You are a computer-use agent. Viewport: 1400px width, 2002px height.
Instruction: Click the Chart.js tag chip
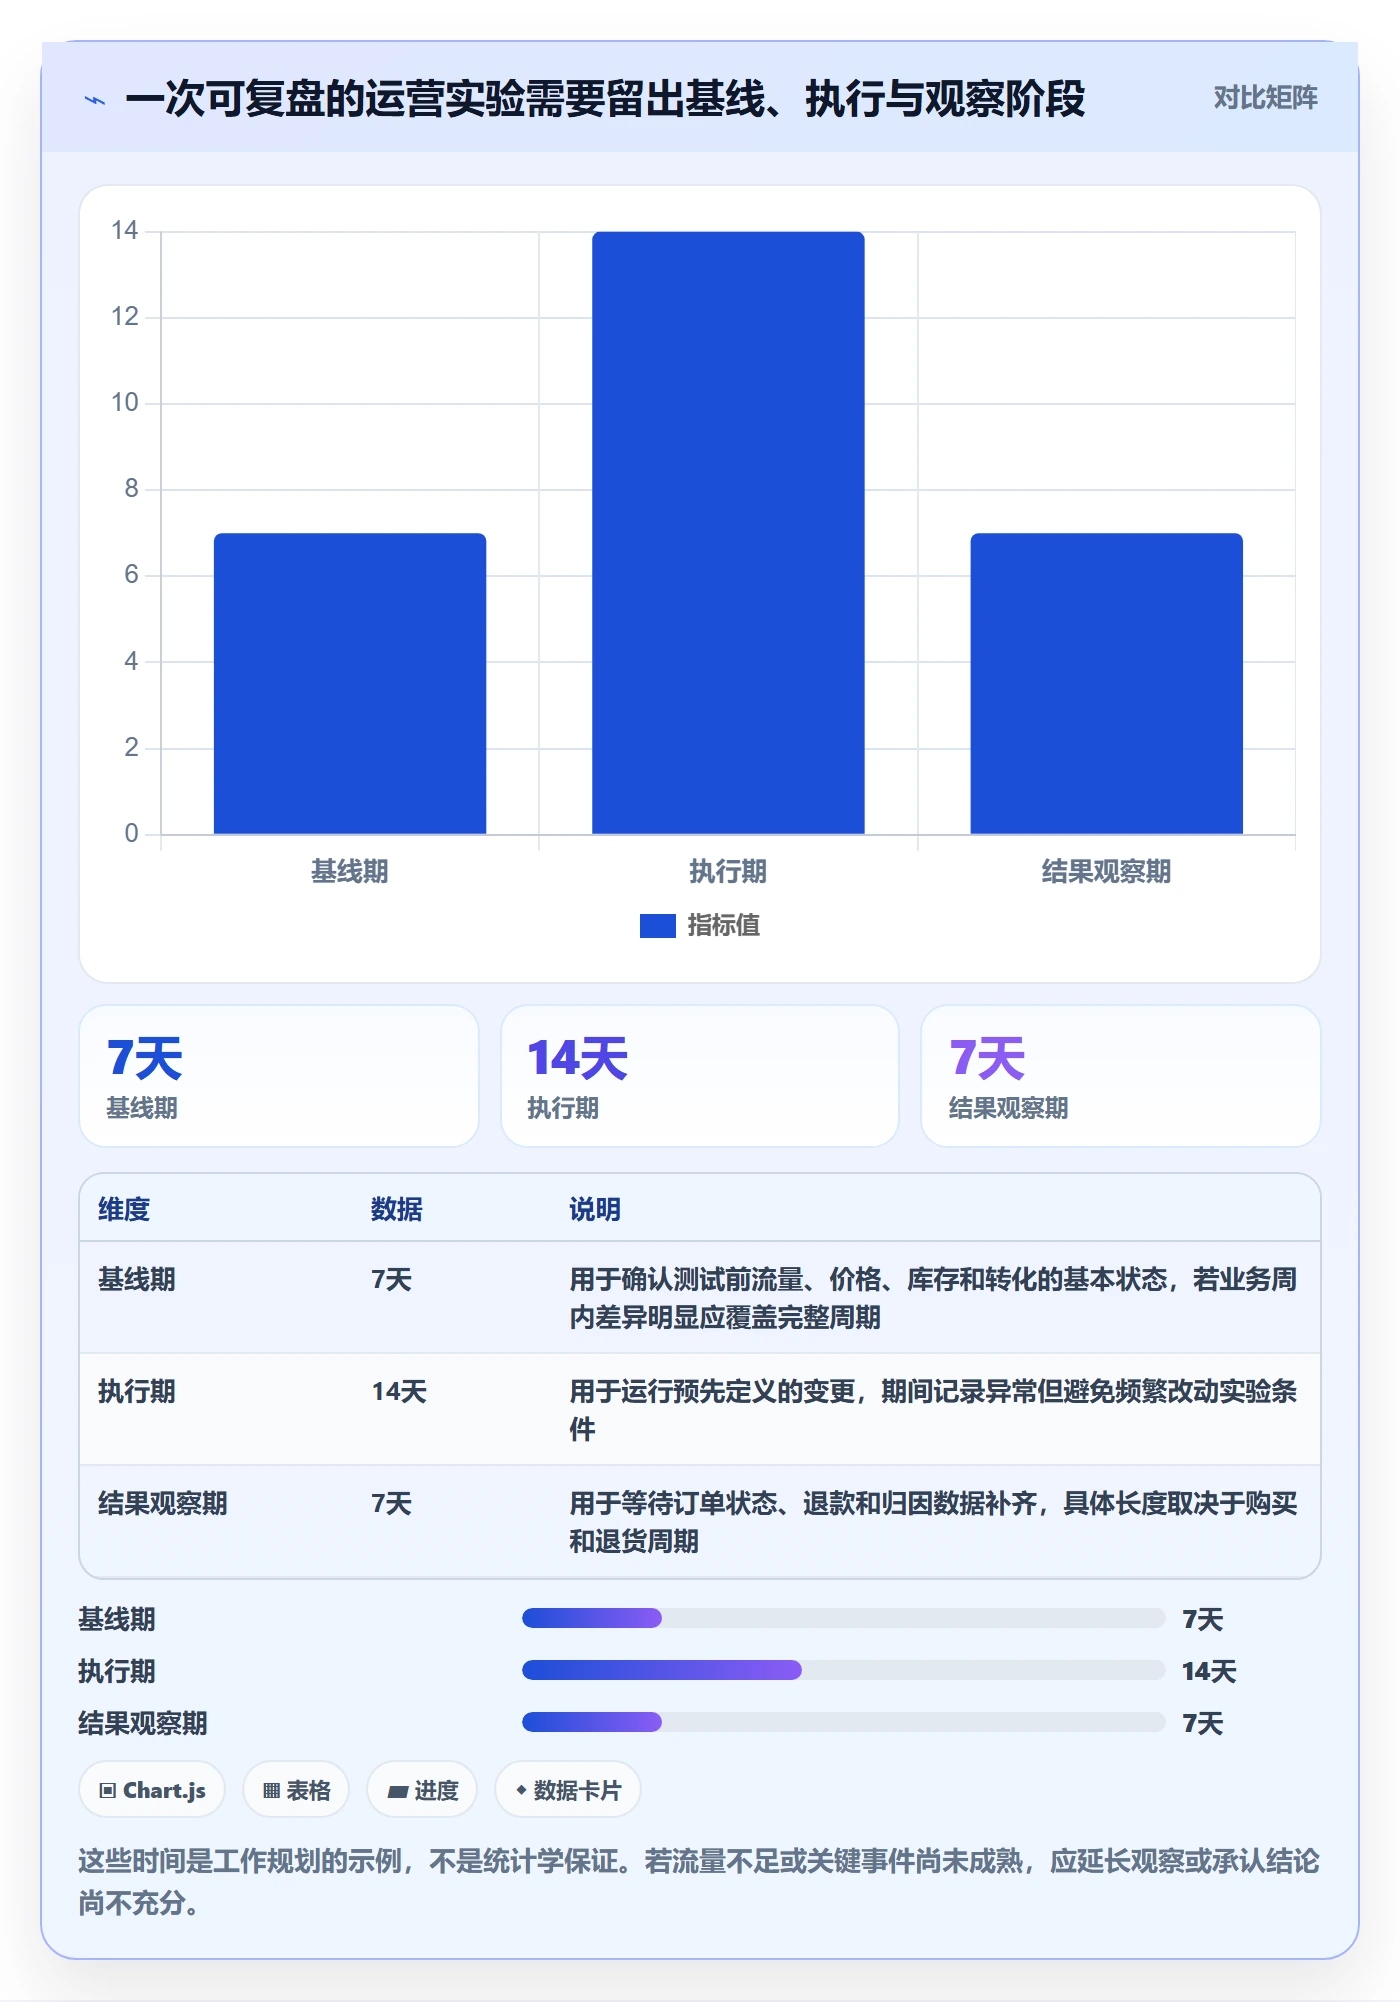pos(152,1790)
